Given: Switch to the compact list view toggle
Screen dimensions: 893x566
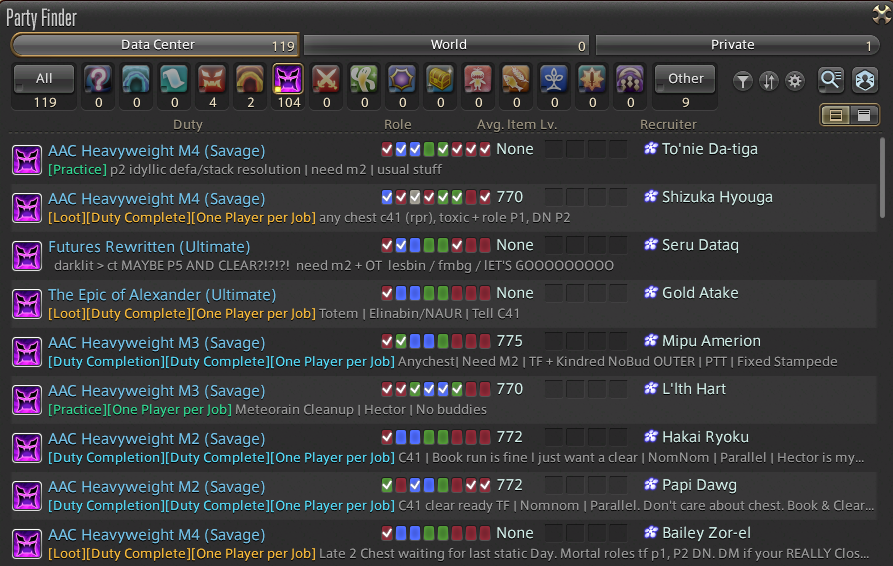Looking at the screenshot, I should pos(835,116).
